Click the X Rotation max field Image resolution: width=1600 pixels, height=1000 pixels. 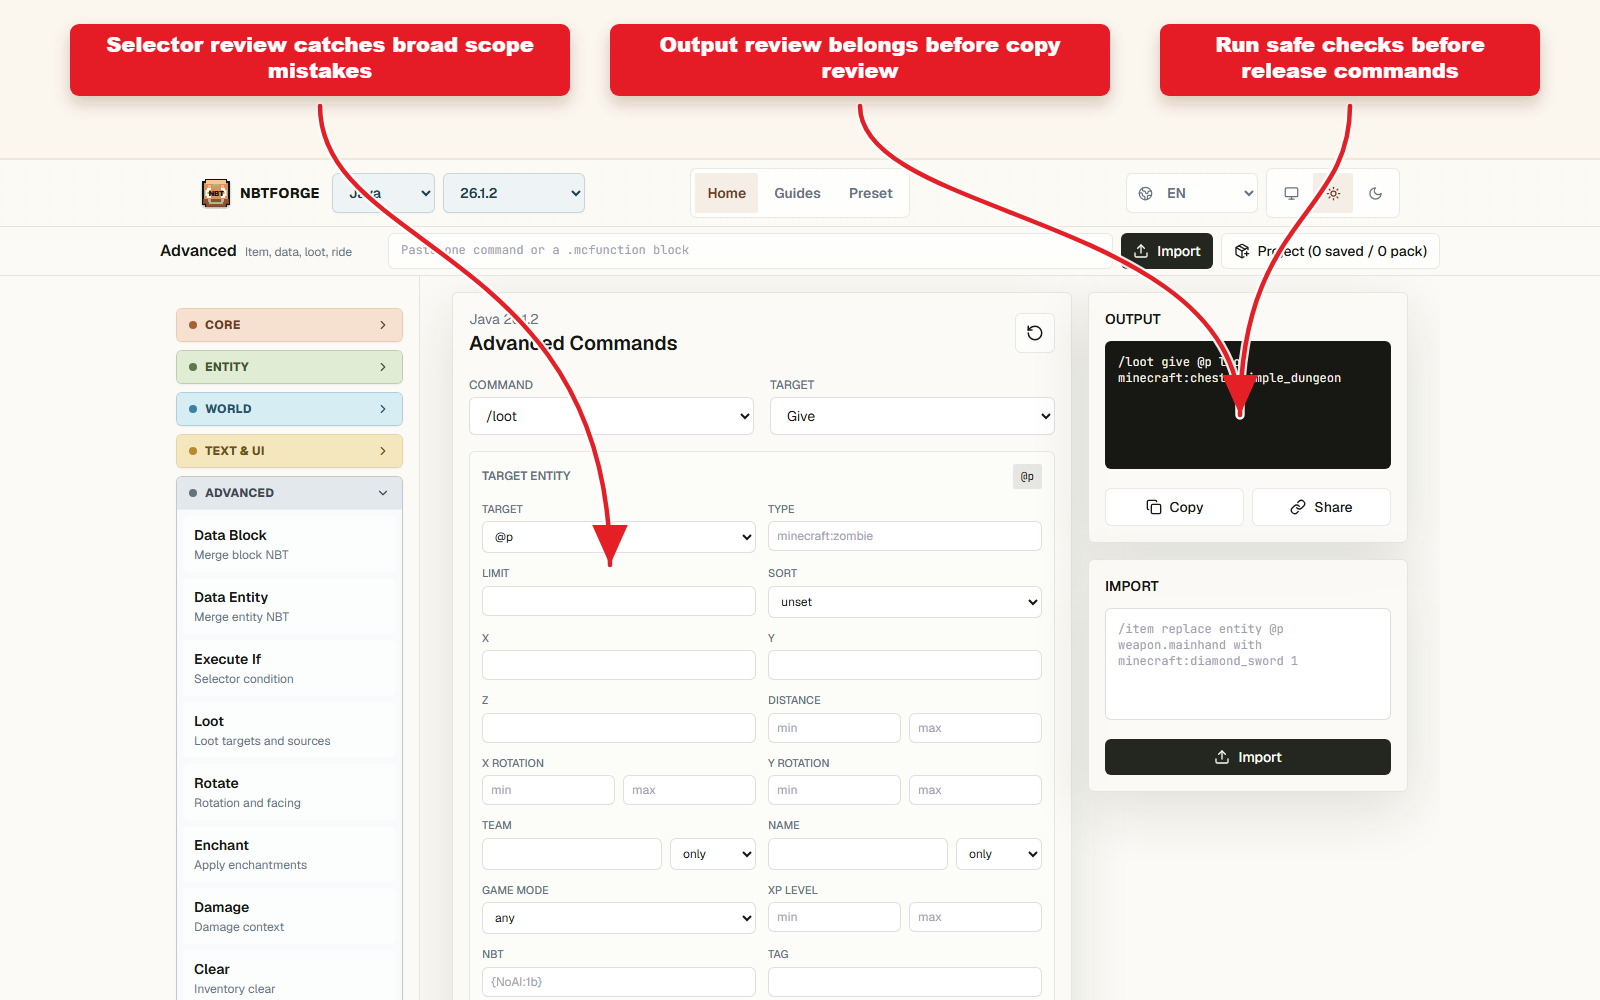pyautogui.click(x=689, y=790)
